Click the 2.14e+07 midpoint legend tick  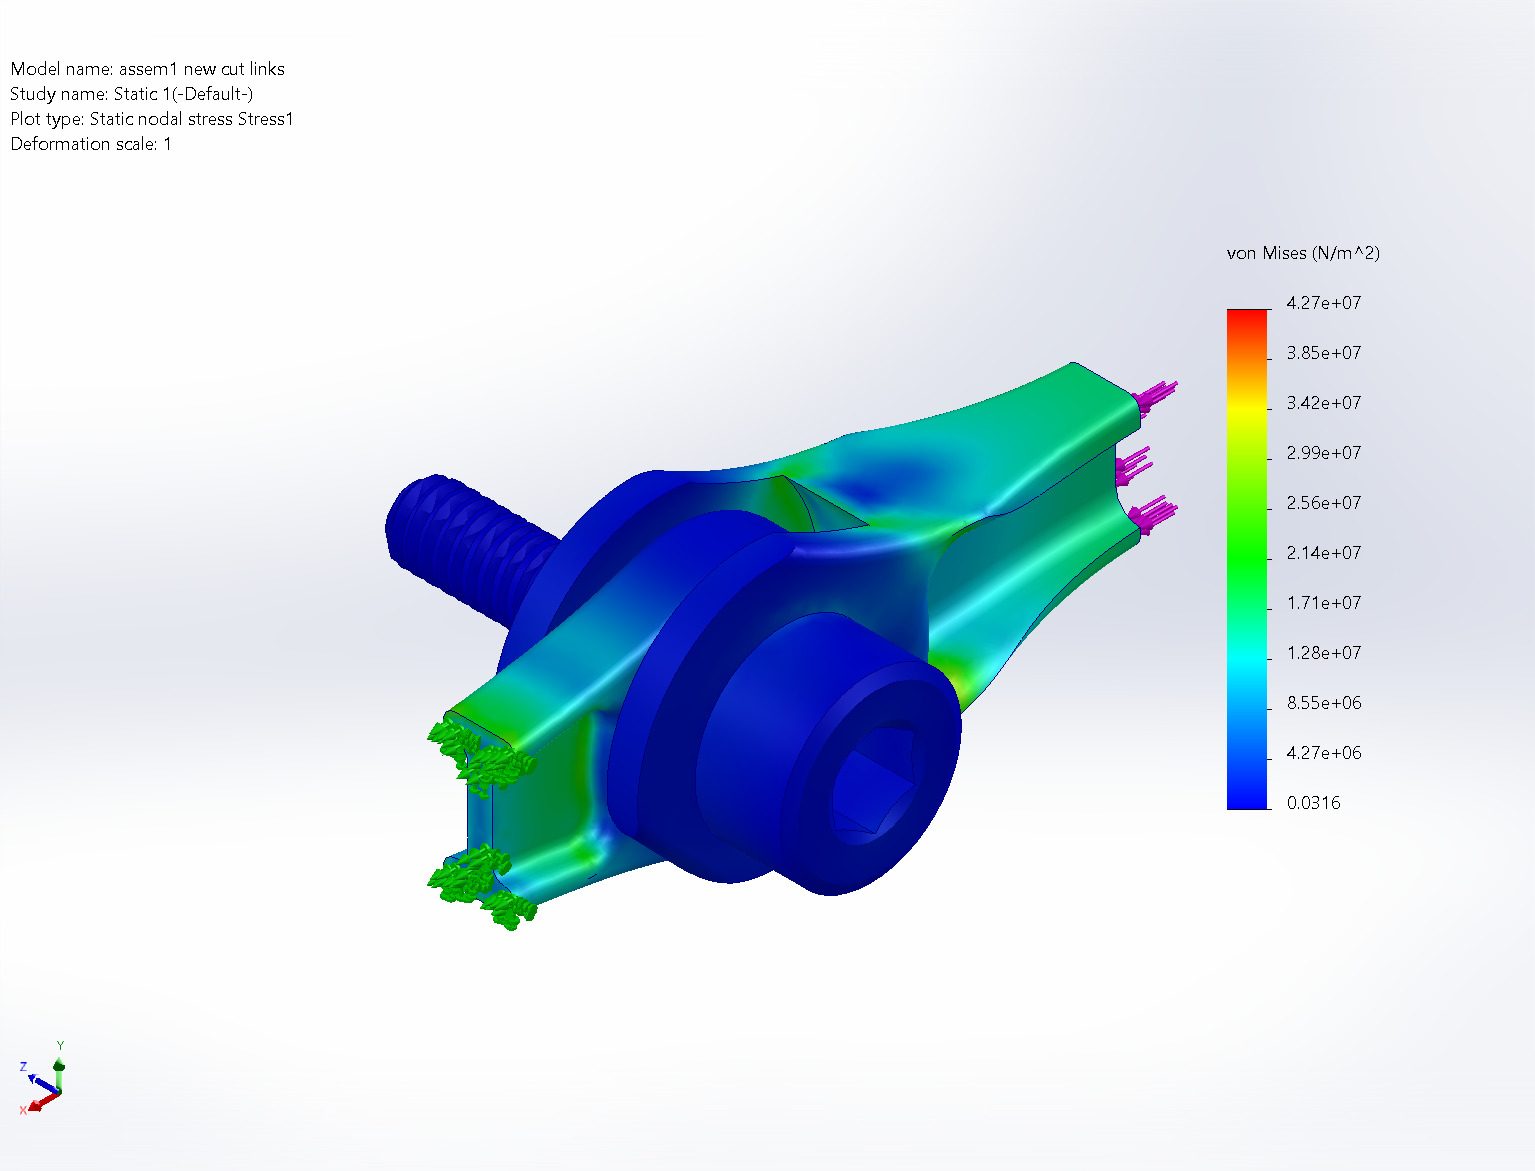[1322, 553]
